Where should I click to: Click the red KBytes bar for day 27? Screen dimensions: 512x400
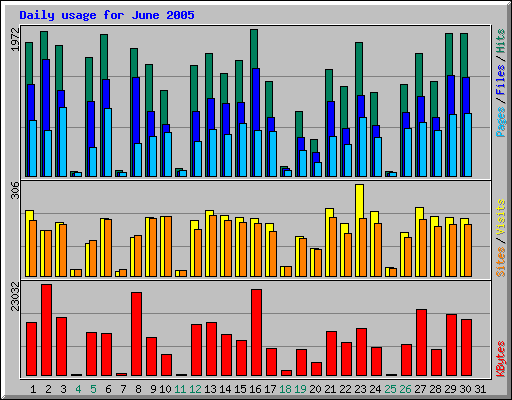(422, 343)
